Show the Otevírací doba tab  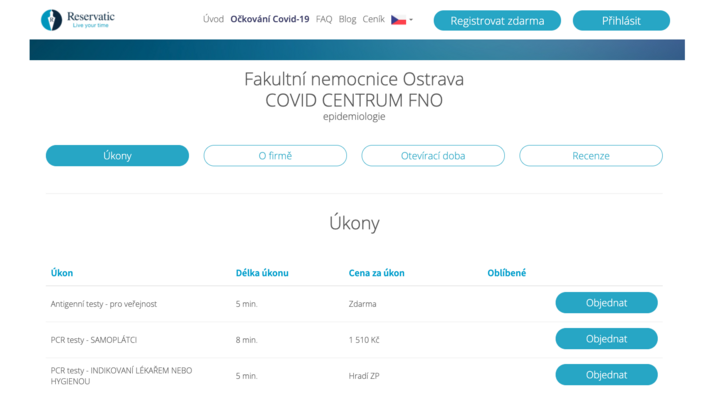[x=433, y=156]
